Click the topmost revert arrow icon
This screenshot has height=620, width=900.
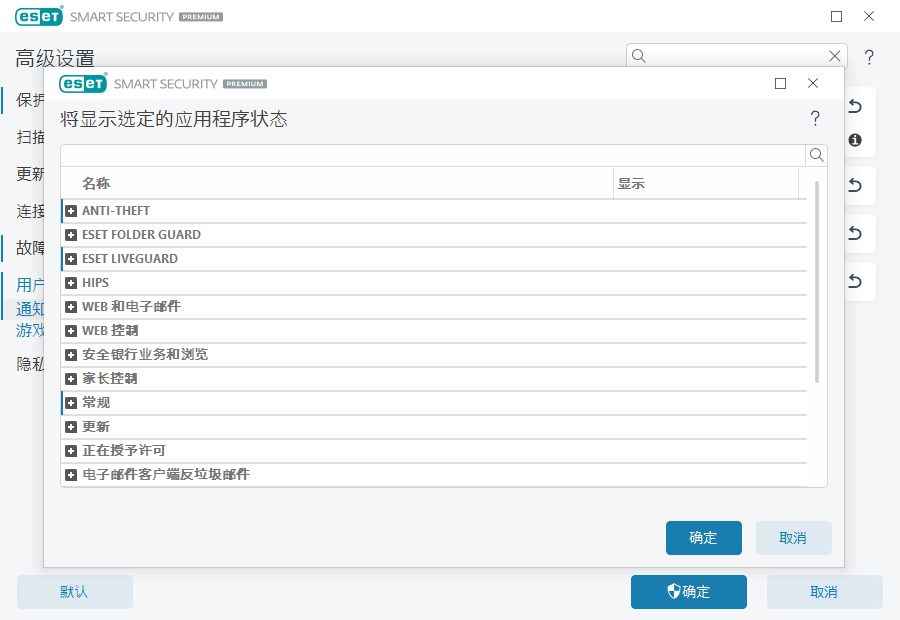(x=855, y=106)
